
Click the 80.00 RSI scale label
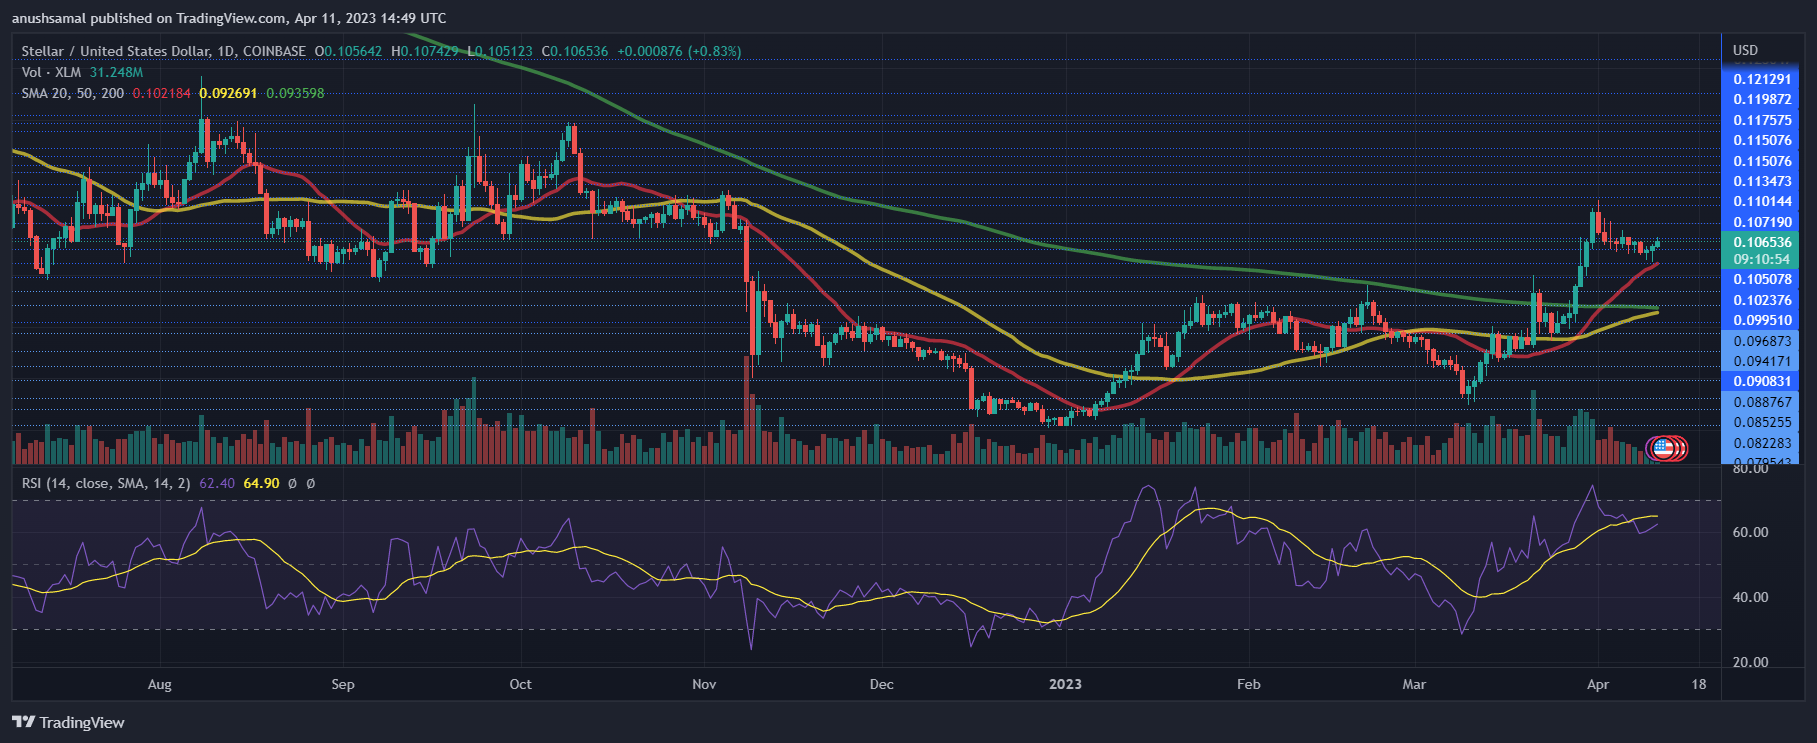tap(1750, 468)
